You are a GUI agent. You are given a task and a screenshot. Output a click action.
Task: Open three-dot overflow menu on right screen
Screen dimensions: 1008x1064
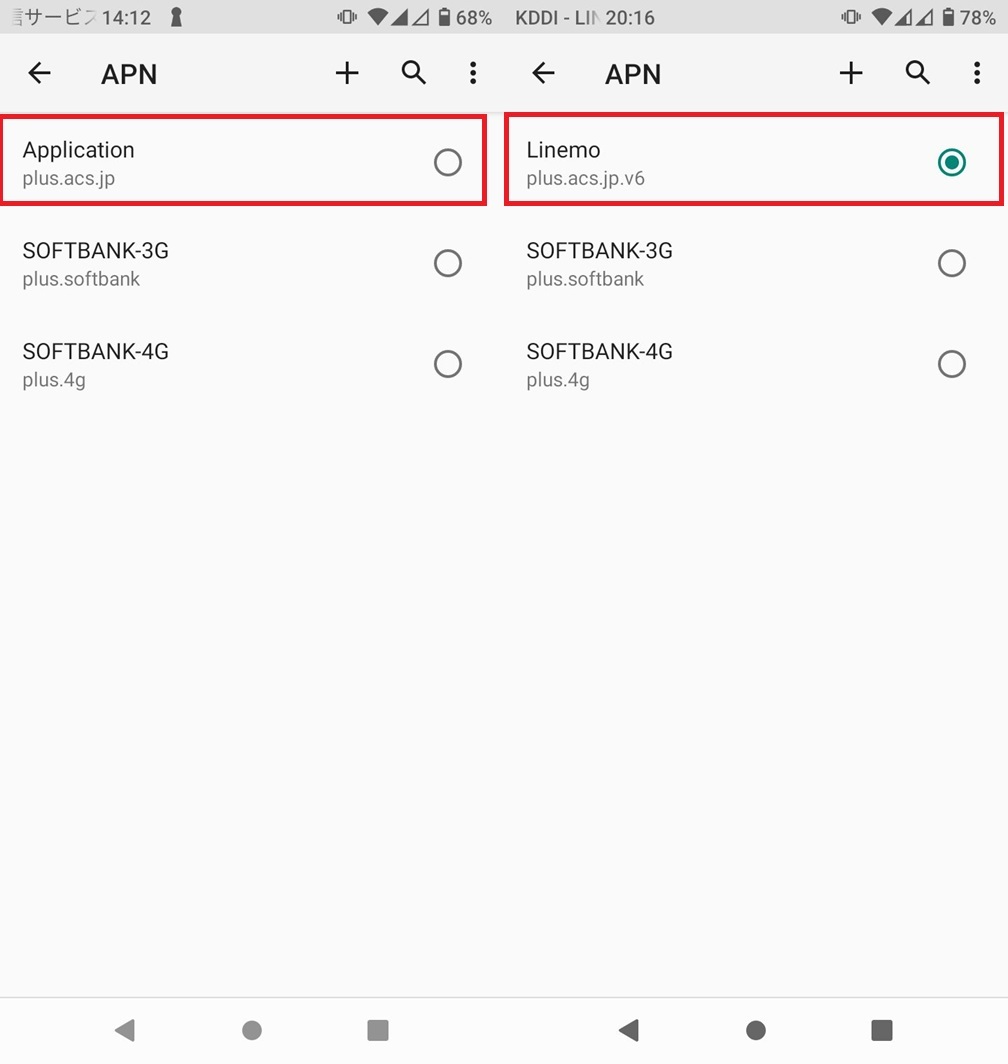click(x=977, y=73)
